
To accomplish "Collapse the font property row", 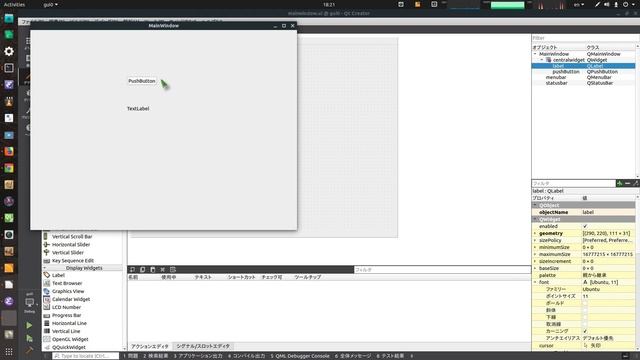I will pos(535,282).
